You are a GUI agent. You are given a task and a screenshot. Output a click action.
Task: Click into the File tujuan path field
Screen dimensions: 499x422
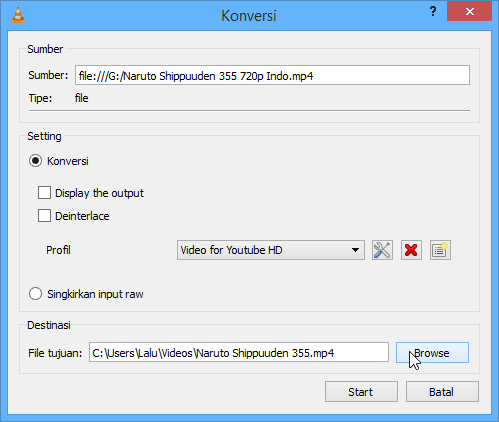[x=239, y=352]
